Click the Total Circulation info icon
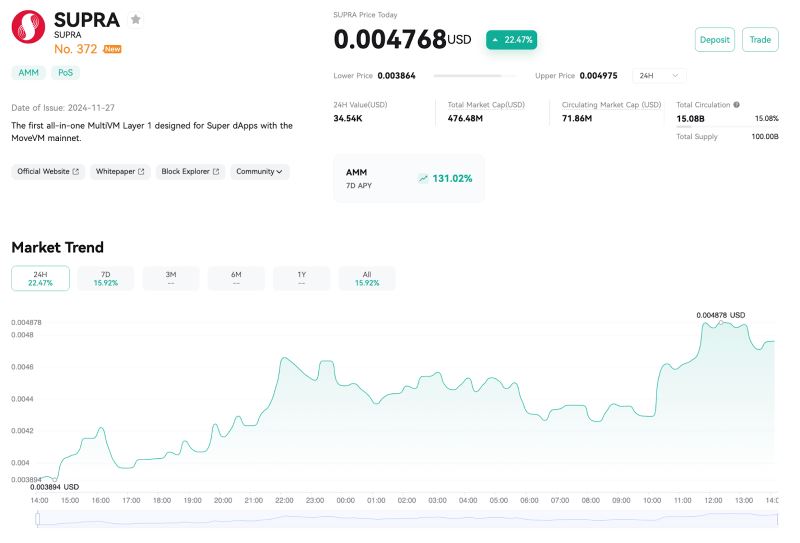 pos(737,104)
